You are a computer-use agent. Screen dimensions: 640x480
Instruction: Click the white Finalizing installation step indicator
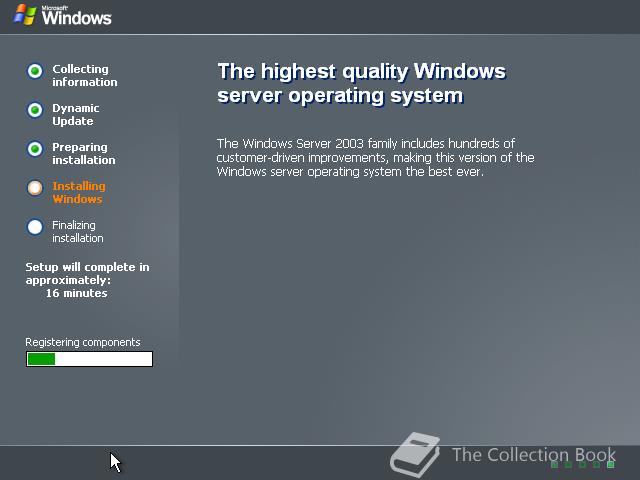point(35,227)
